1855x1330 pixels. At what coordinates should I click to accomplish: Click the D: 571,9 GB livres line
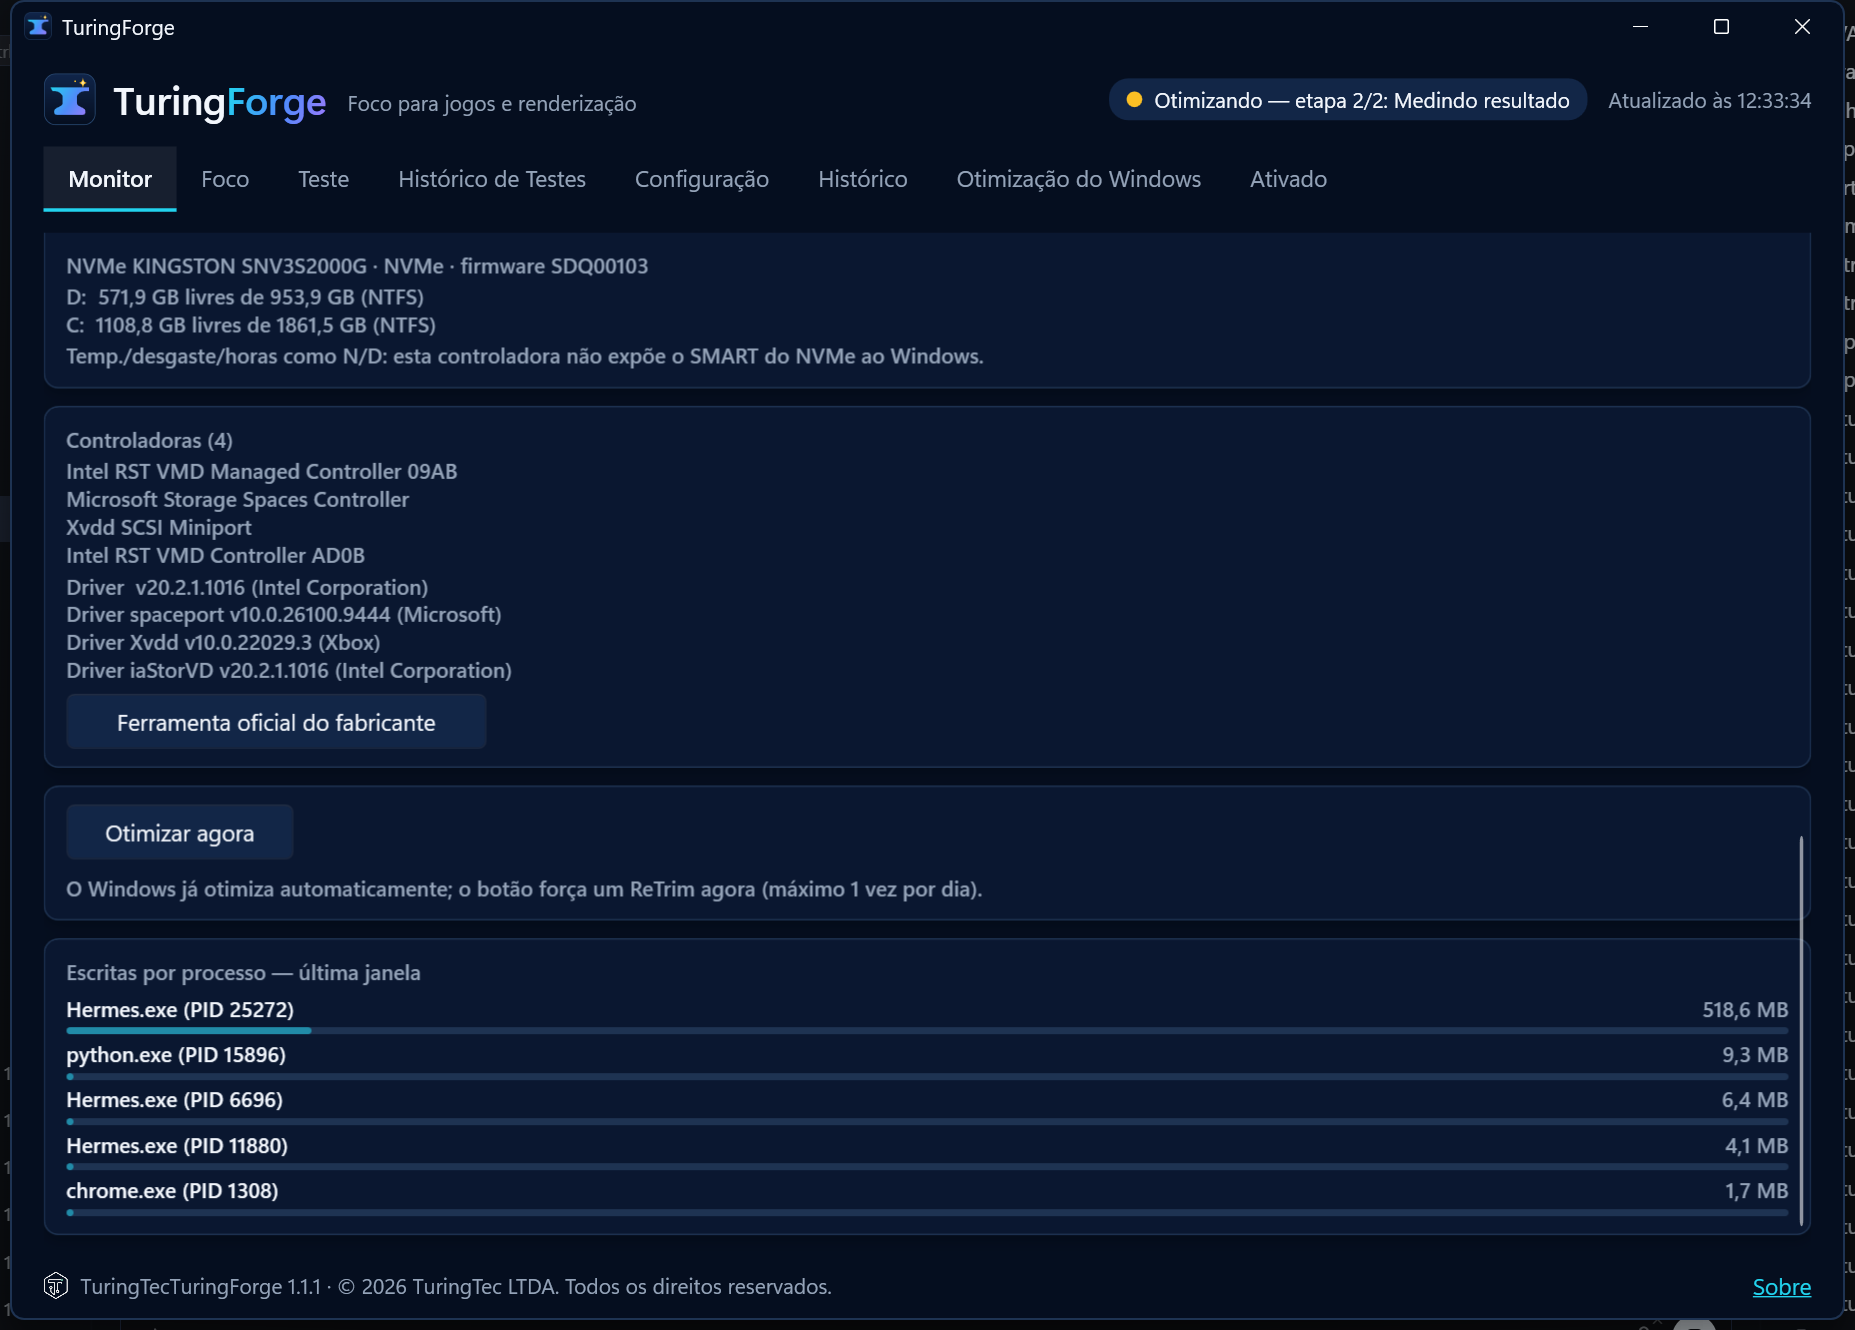[245, 297]
